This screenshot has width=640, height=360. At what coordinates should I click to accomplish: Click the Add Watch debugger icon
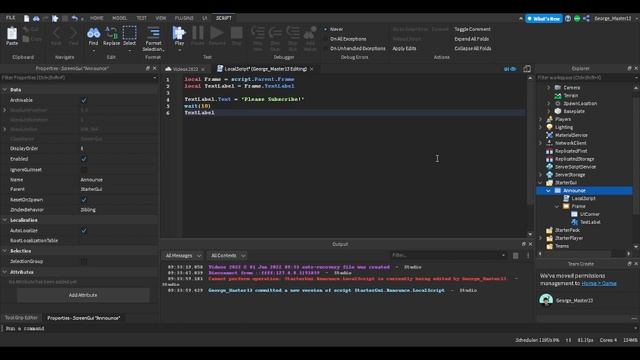pyautogui.click(x=310, y=33)
